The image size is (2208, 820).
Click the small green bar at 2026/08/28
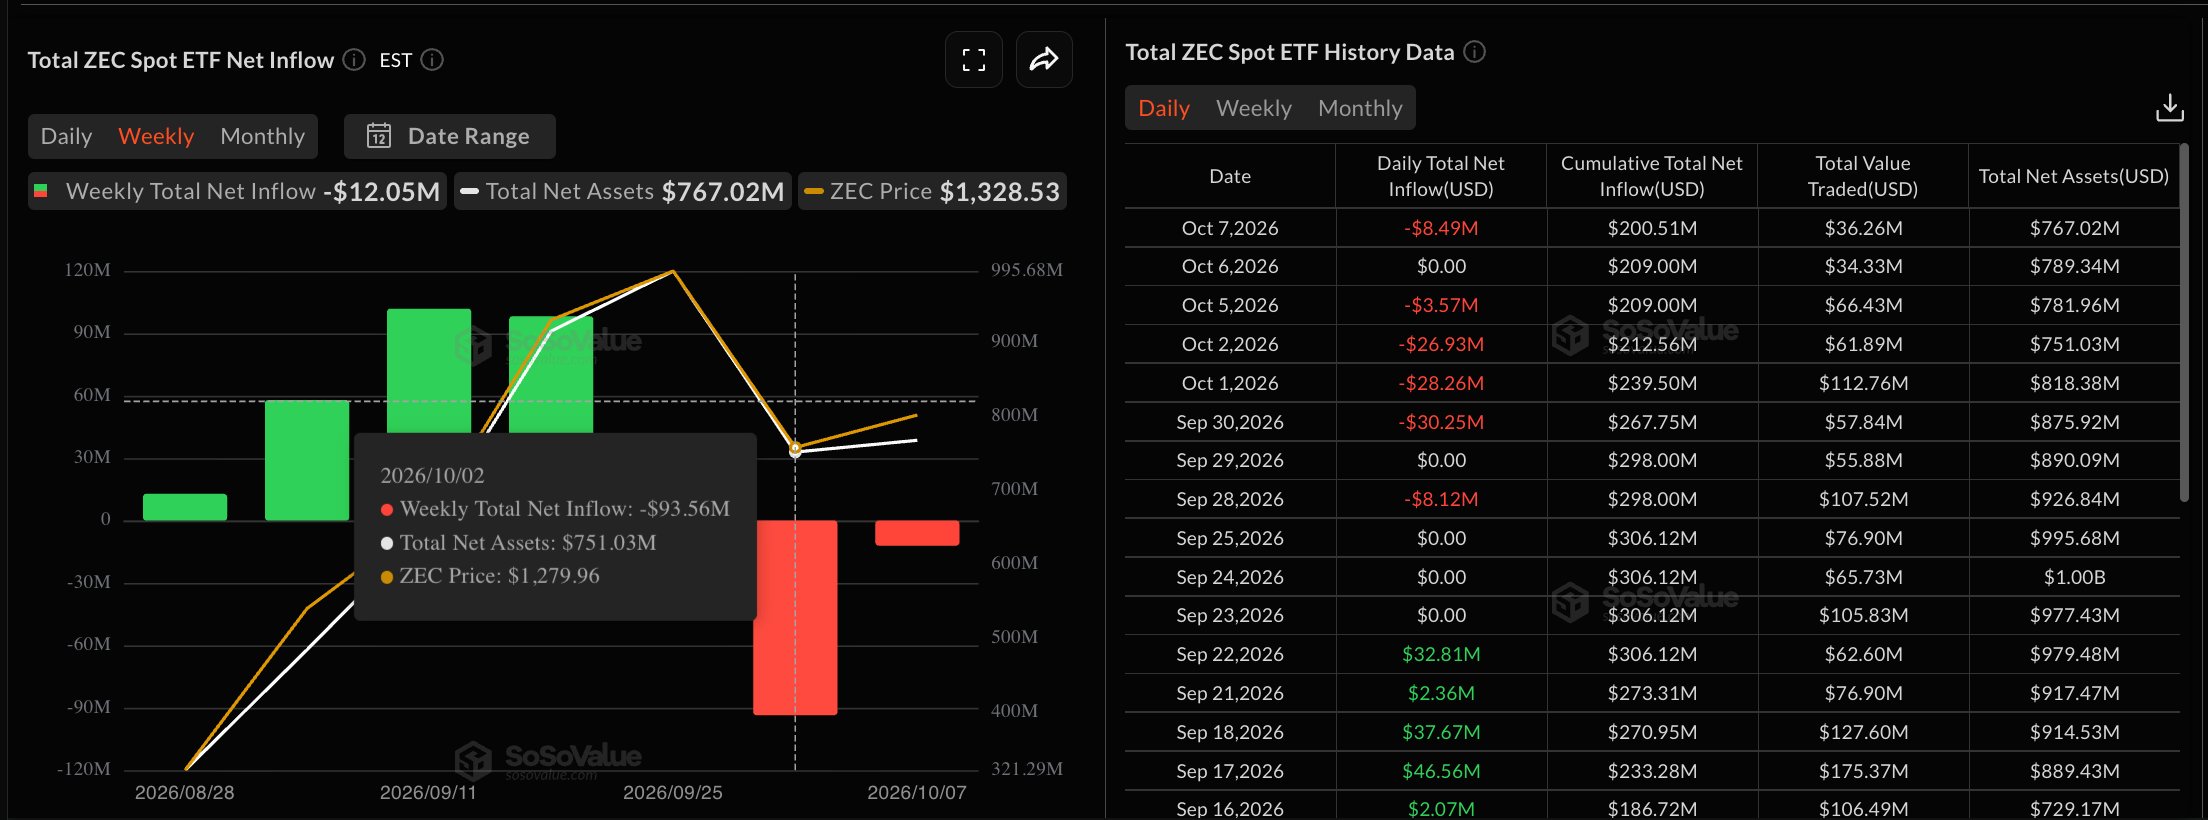[x=185, y=507]
